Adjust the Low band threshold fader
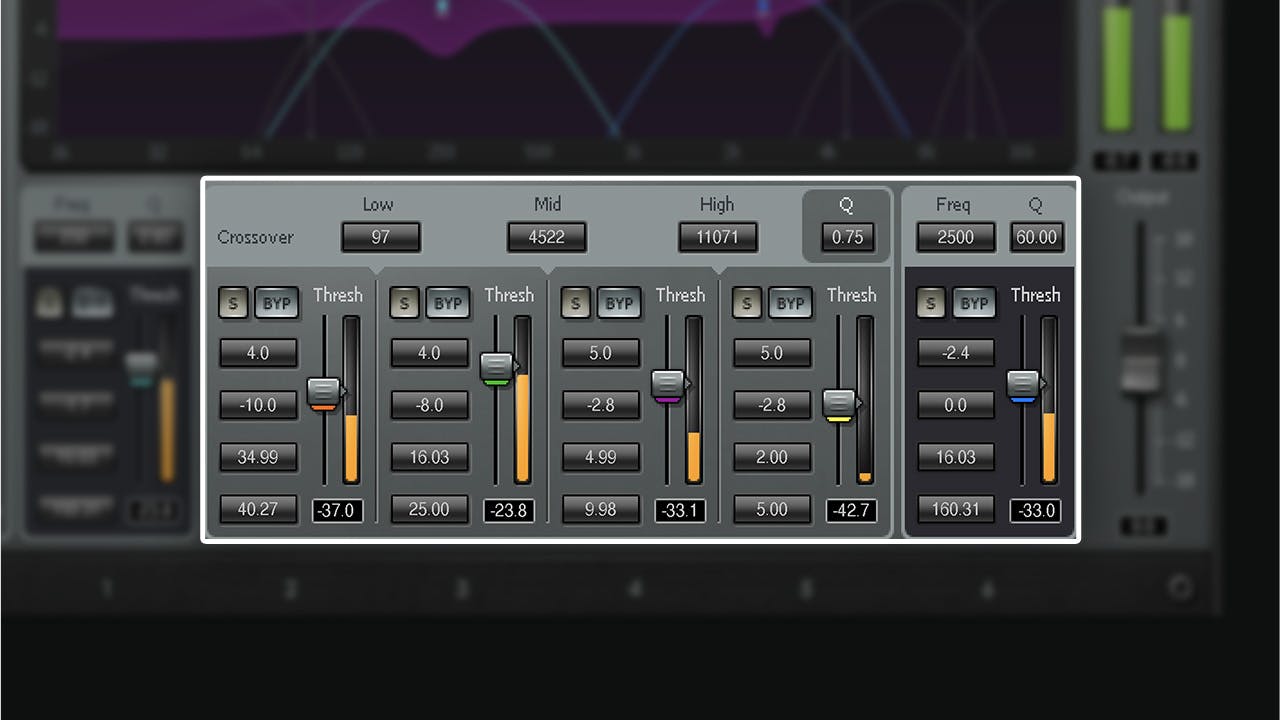 tap(325, 390)
